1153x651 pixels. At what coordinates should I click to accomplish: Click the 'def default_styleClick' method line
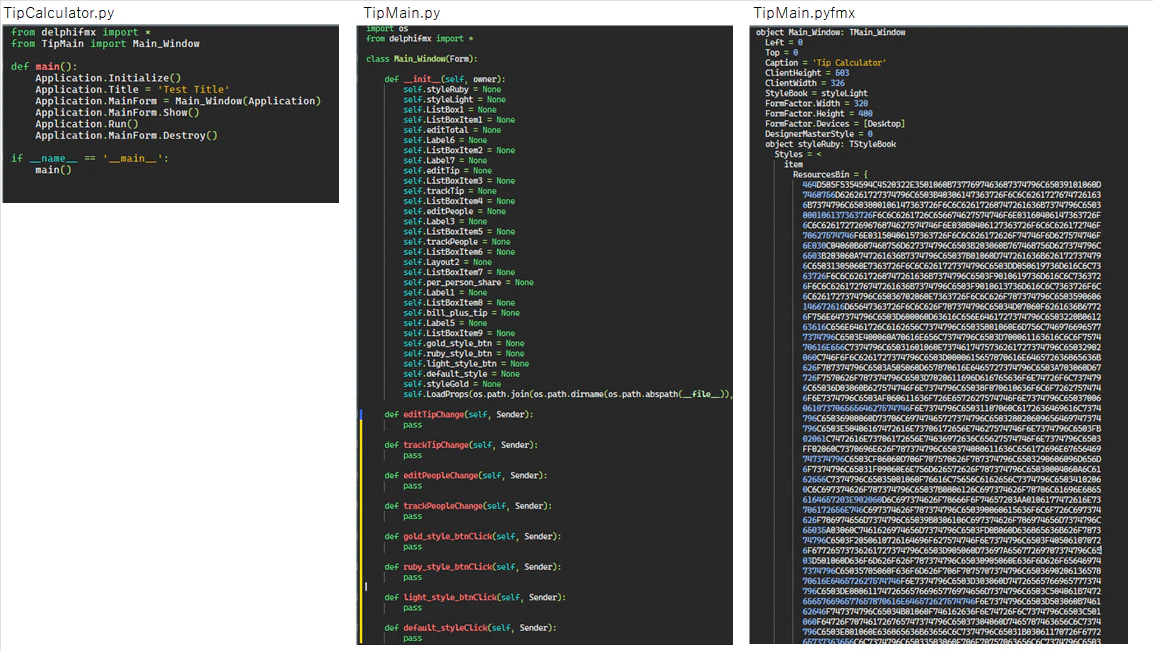pyautogui.click(x=471, y=628)
